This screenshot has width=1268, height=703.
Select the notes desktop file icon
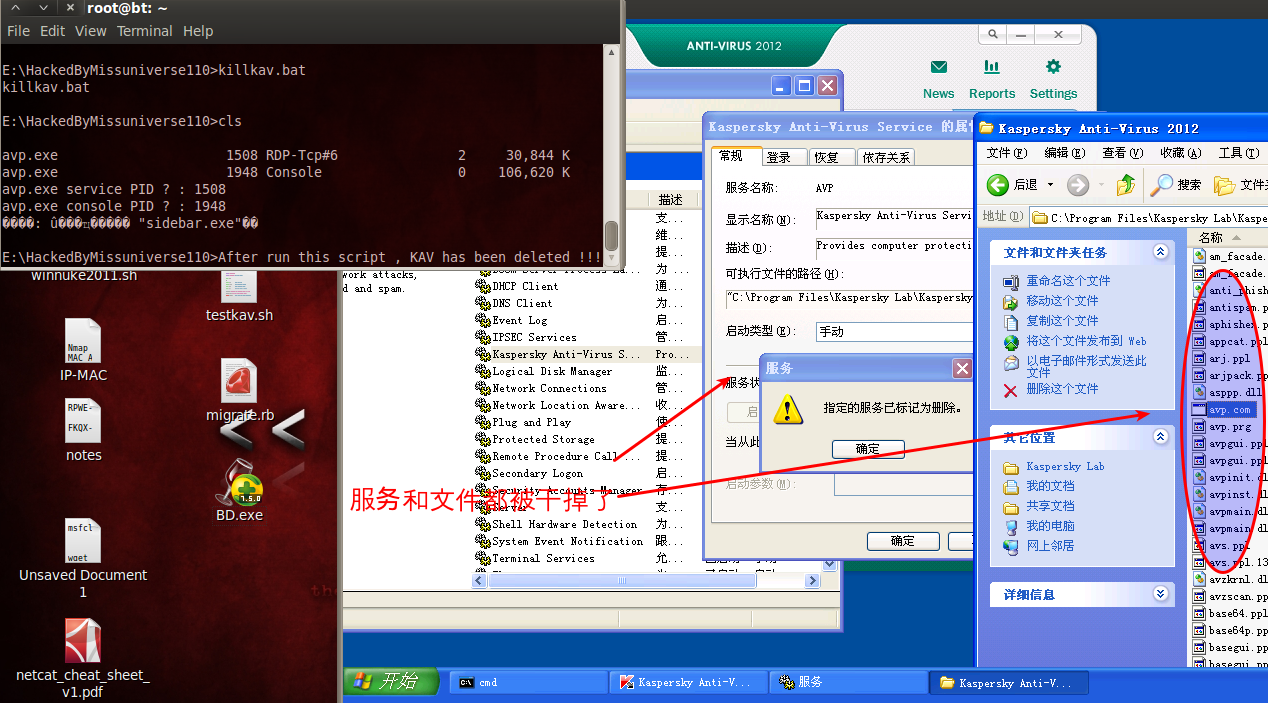(83, 430)
